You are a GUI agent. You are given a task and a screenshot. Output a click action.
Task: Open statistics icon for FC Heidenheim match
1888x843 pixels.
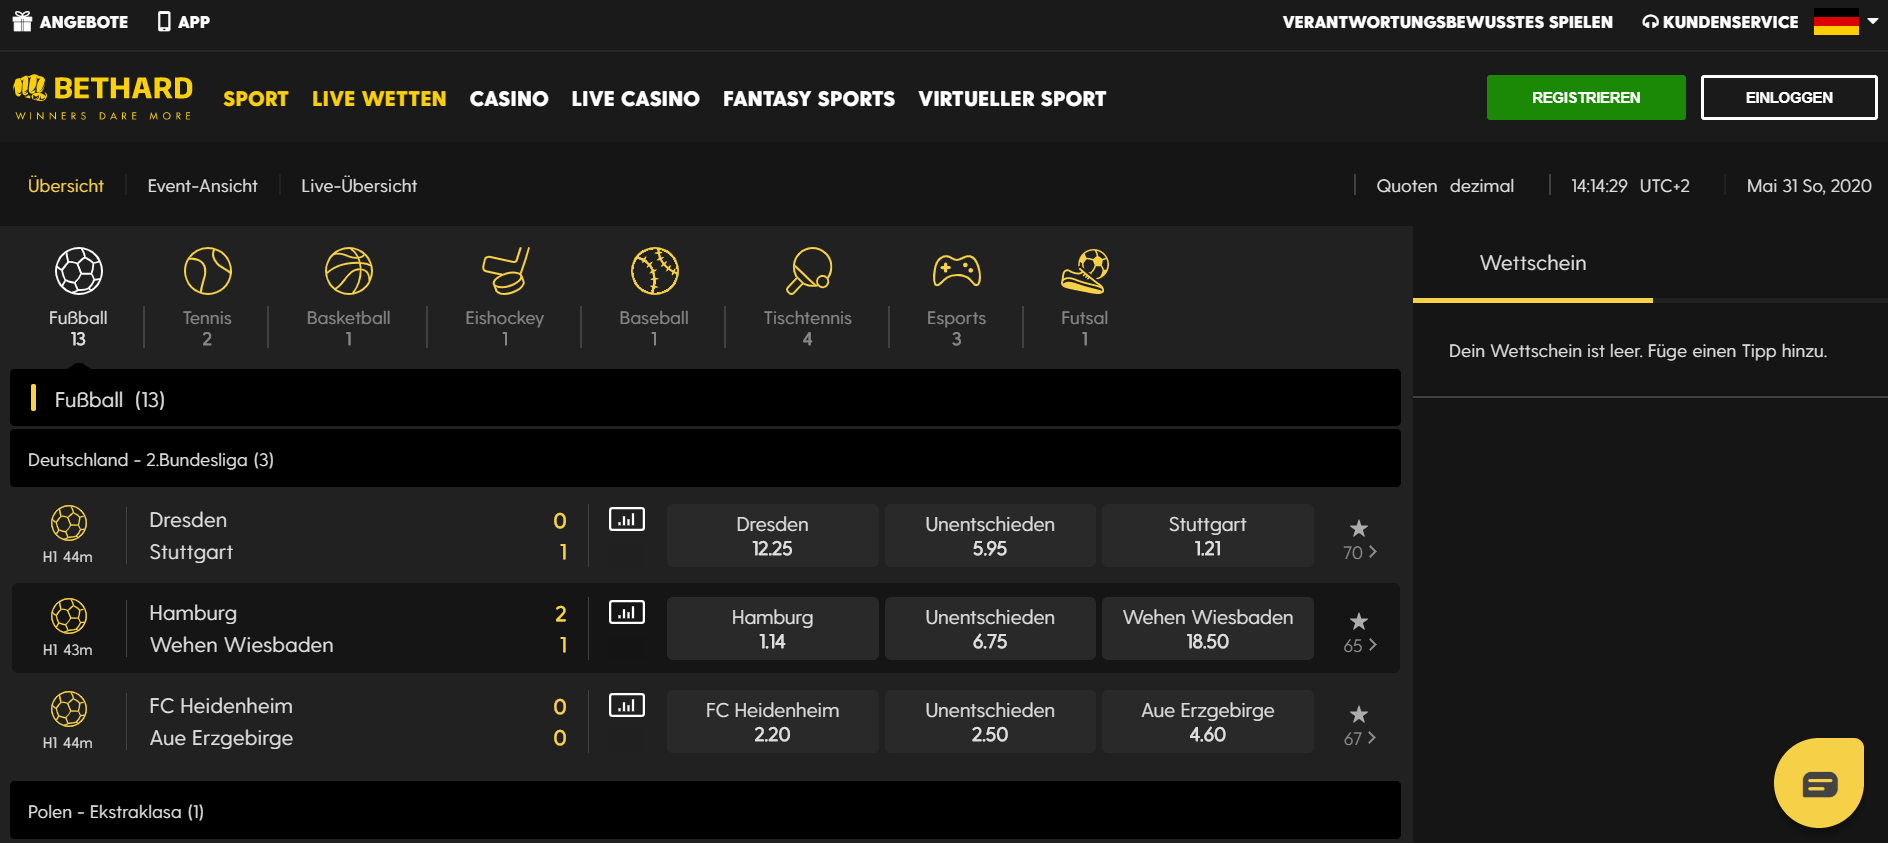(x=627, y=705)
